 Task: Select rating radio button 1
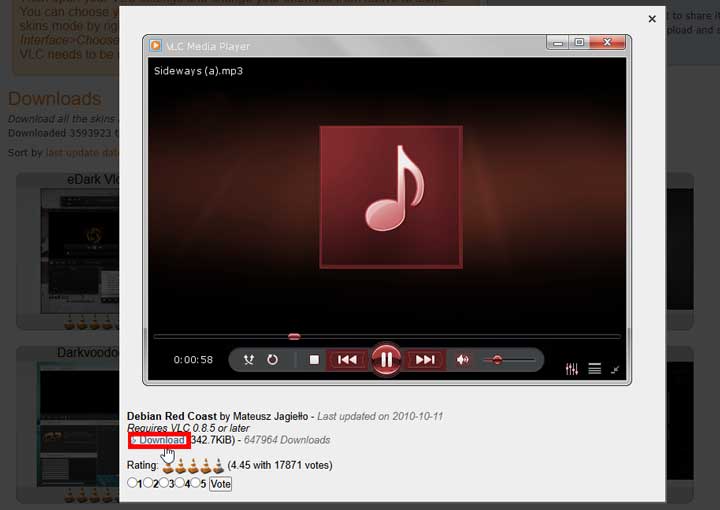[132, 482]
